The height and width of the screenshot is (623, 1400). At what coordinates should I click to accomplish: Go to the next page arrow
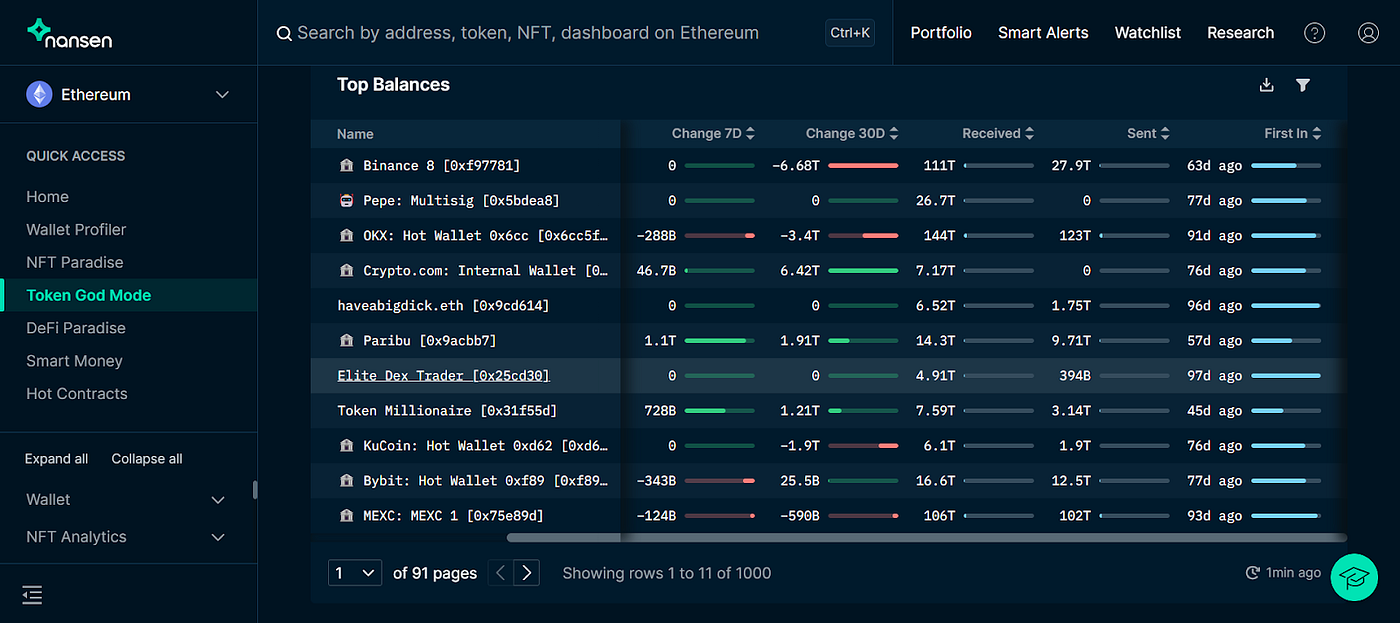(x=527, y=573)
